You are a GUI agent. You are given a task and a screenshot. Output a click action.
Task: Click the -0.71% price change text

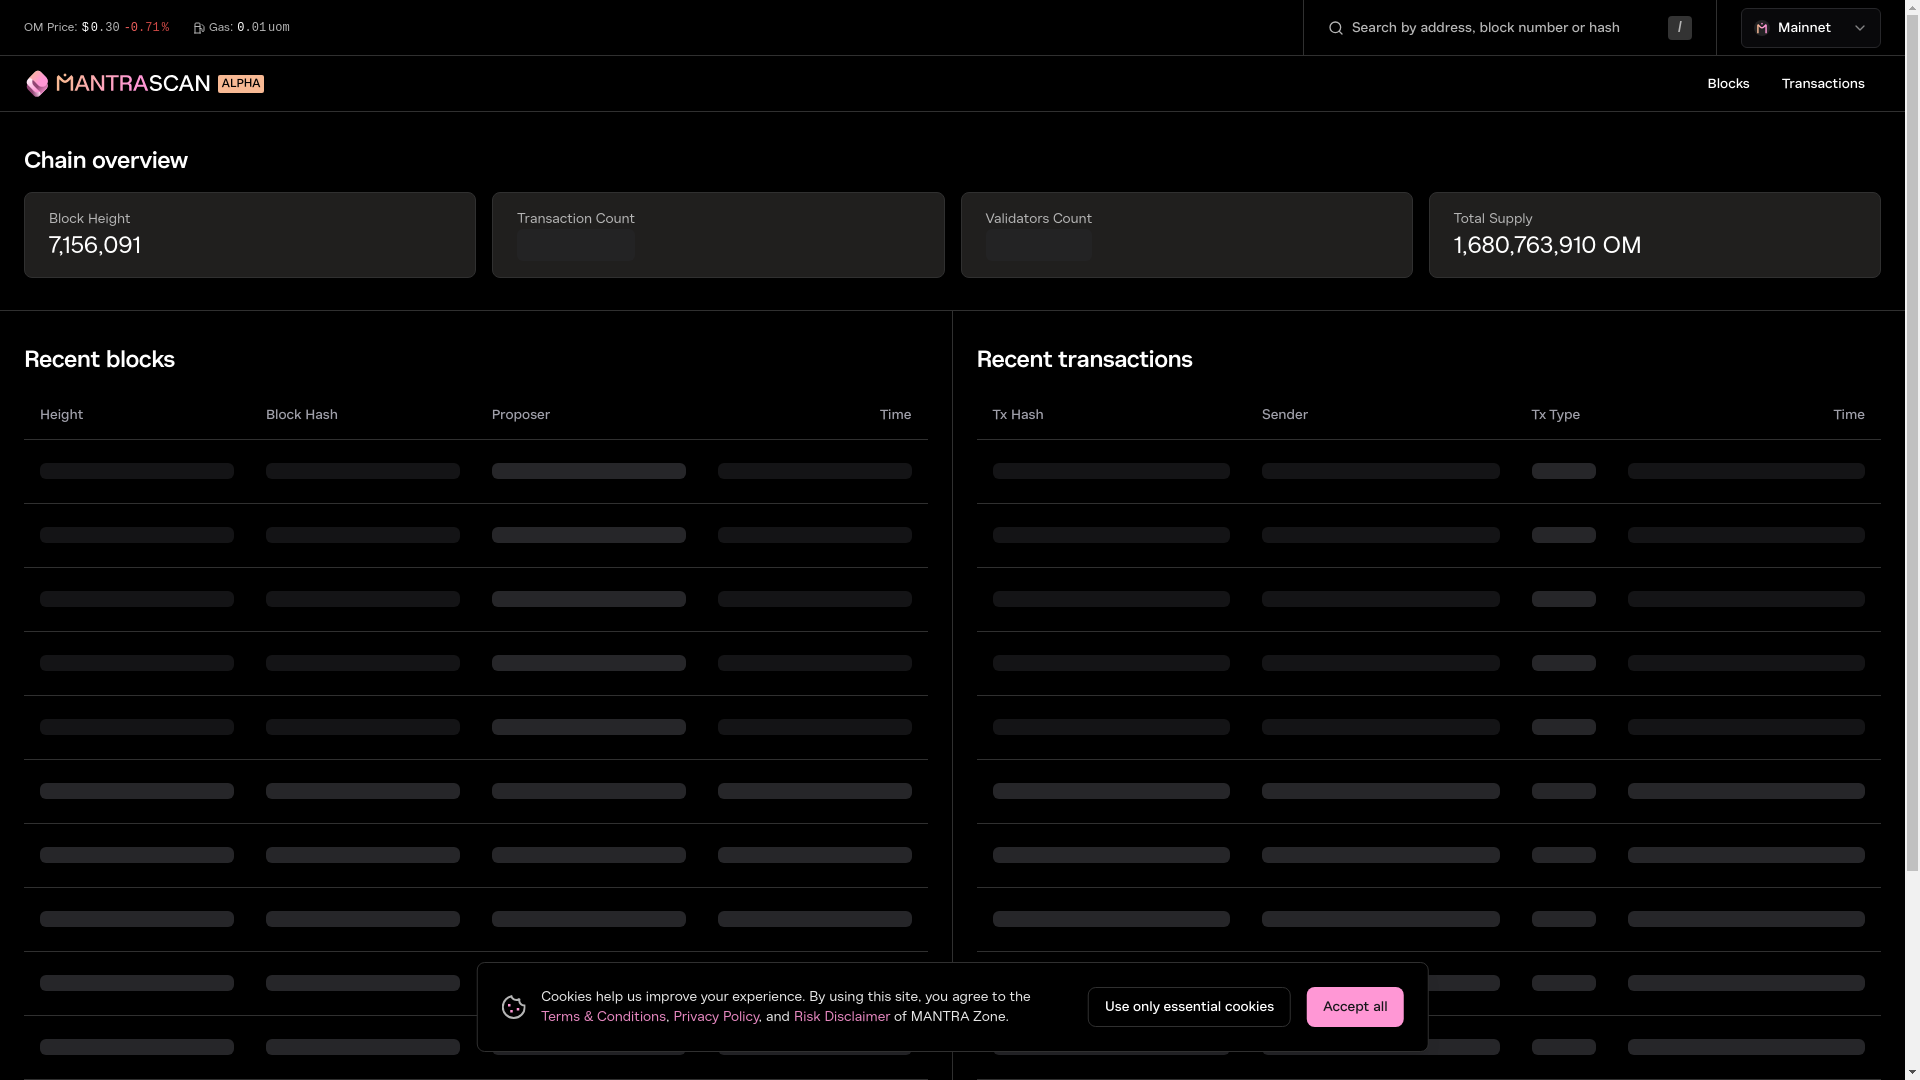pyautogui.click(x=147, y=28)
